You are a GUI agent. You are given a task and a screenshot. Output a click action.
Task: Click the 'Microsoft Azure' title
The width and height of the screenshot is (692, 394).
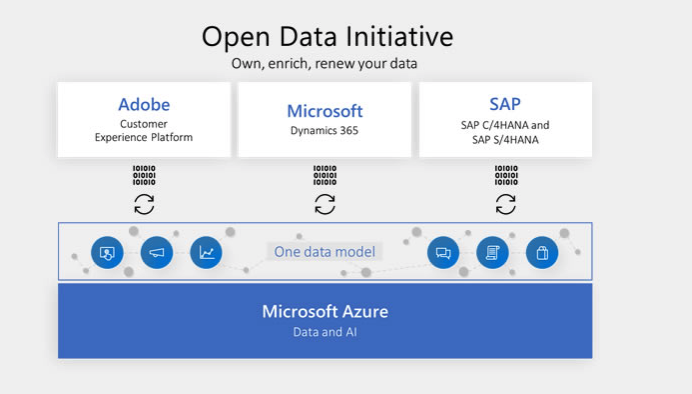tap(325, 311)
